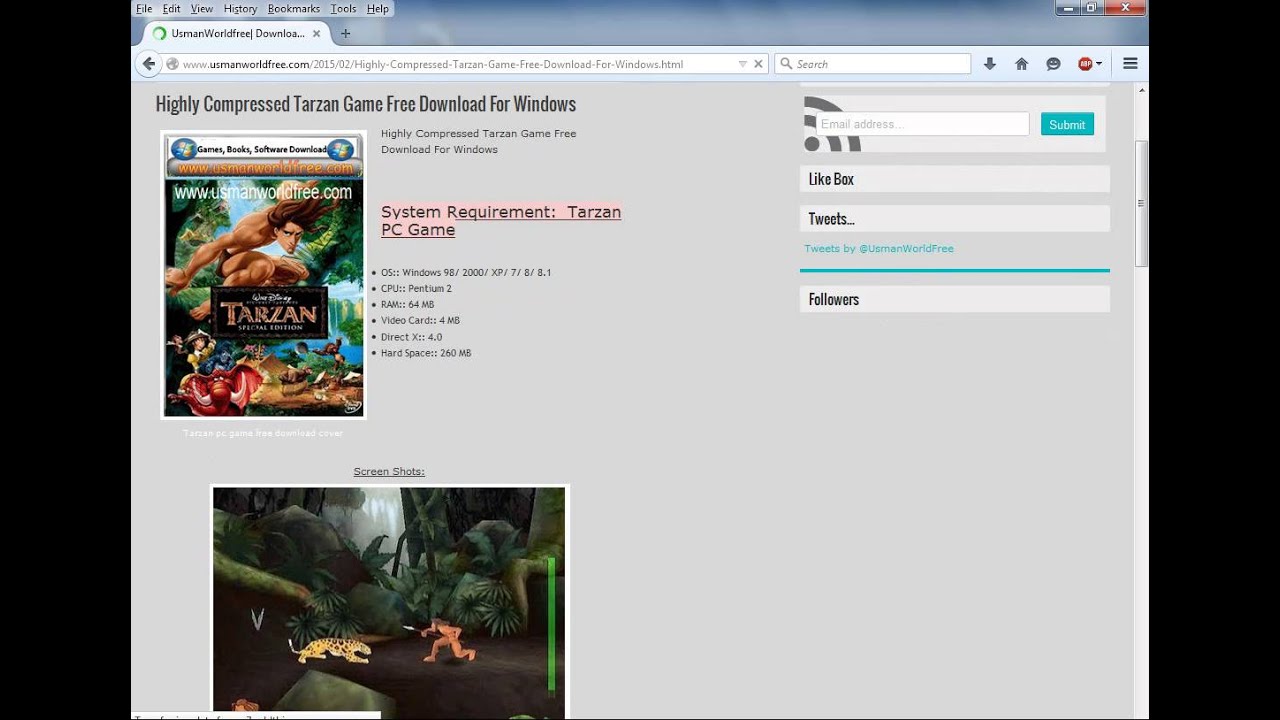
Task: Click the 'Hard Space:: 260 MB' line
Action: [426, 353]
